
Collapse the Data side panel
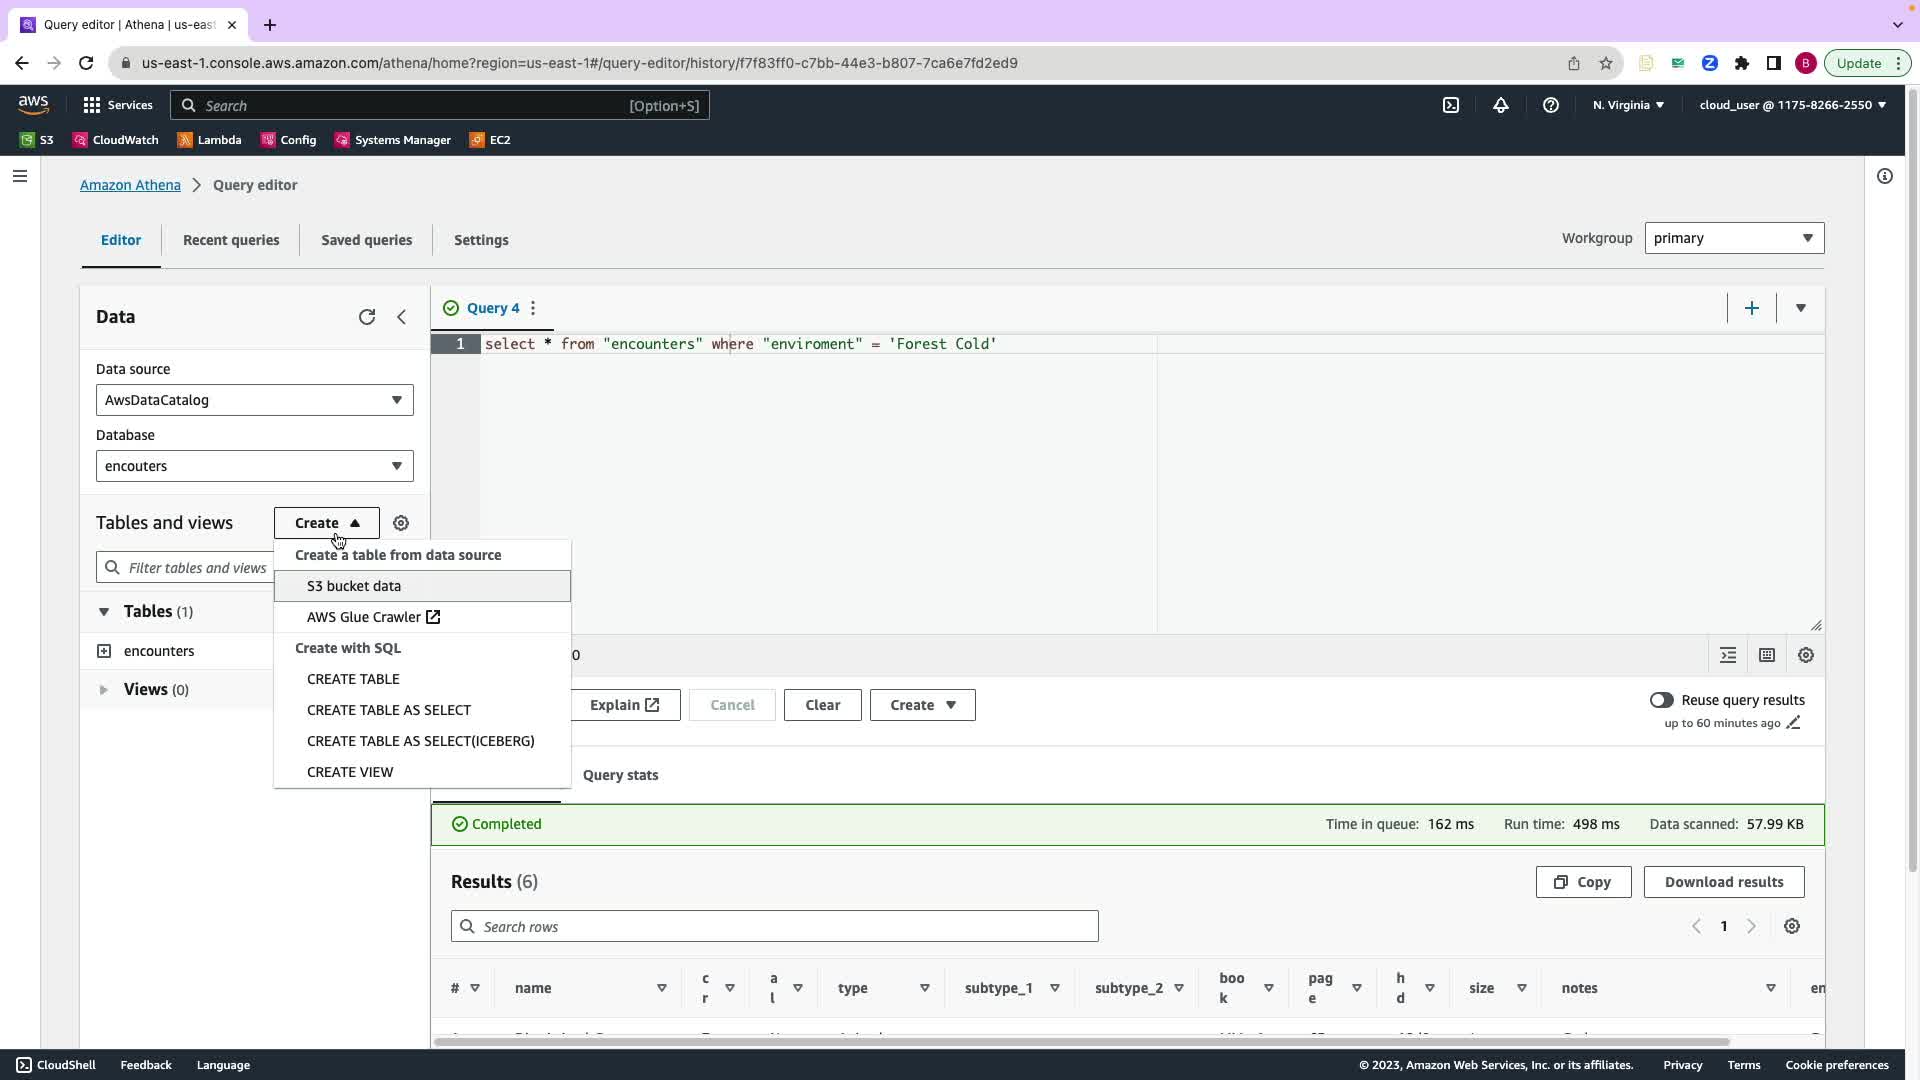[402, 317]
